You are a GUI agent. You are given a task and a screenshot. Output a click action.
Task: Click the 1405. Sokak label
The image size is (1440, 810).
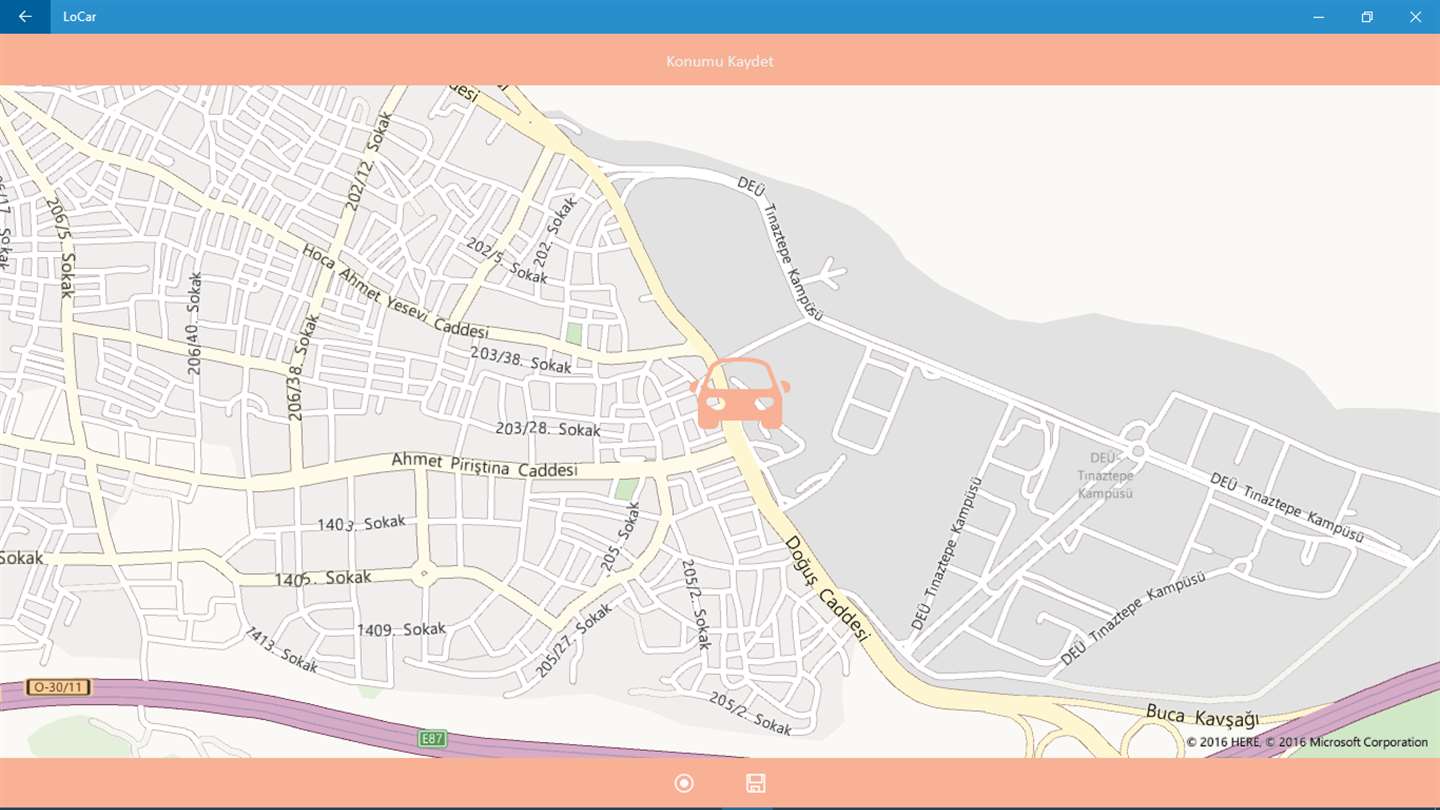pos(322,578)
